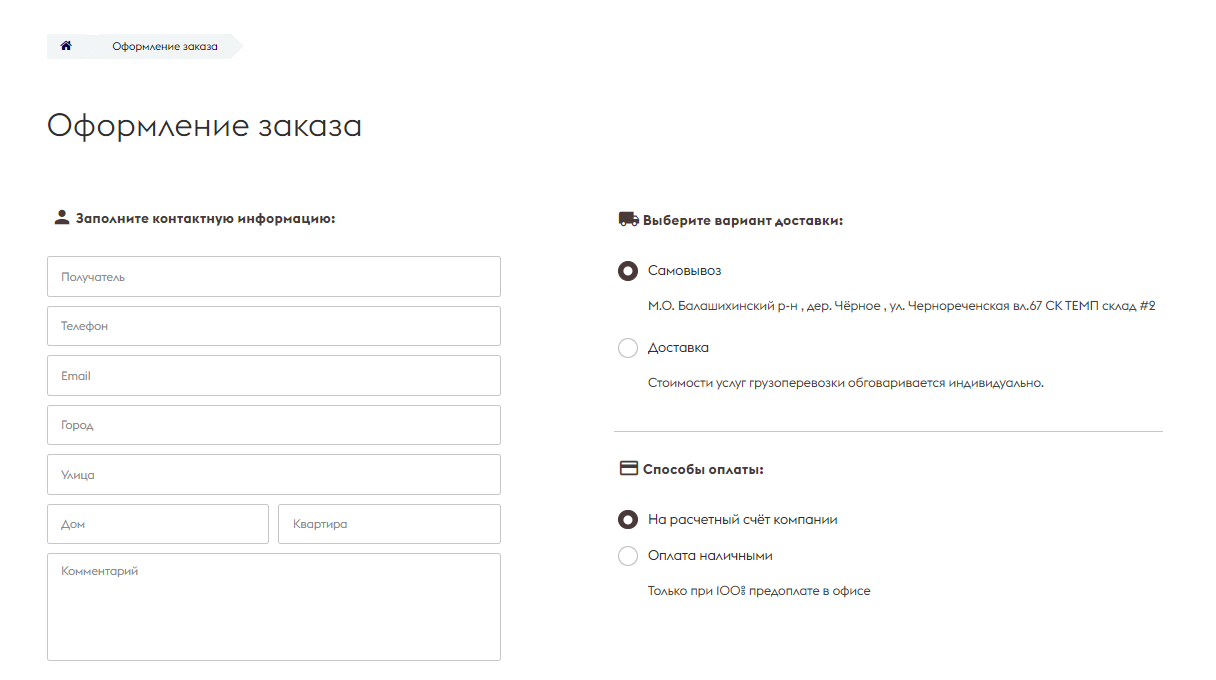Focus the Телефон input field
1216x680 pixels.
[274, 326]
